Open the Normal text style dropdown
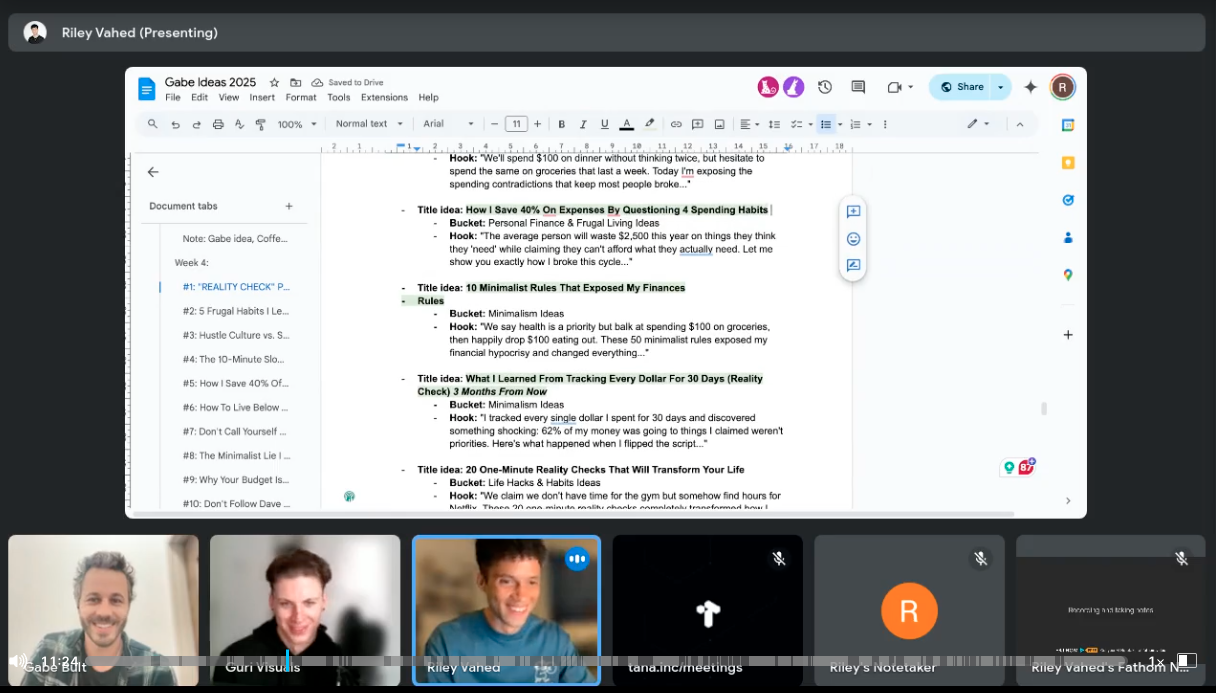The width and height of the screenshot is (1216, 693). click(369, 124)
